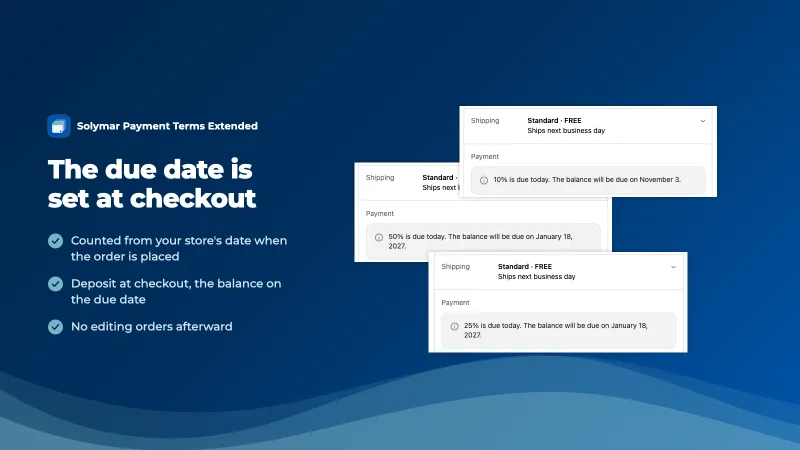800x450 pixels.
Task: Click the headline 'The due date is set at checkout'
Action: [152, 184]
